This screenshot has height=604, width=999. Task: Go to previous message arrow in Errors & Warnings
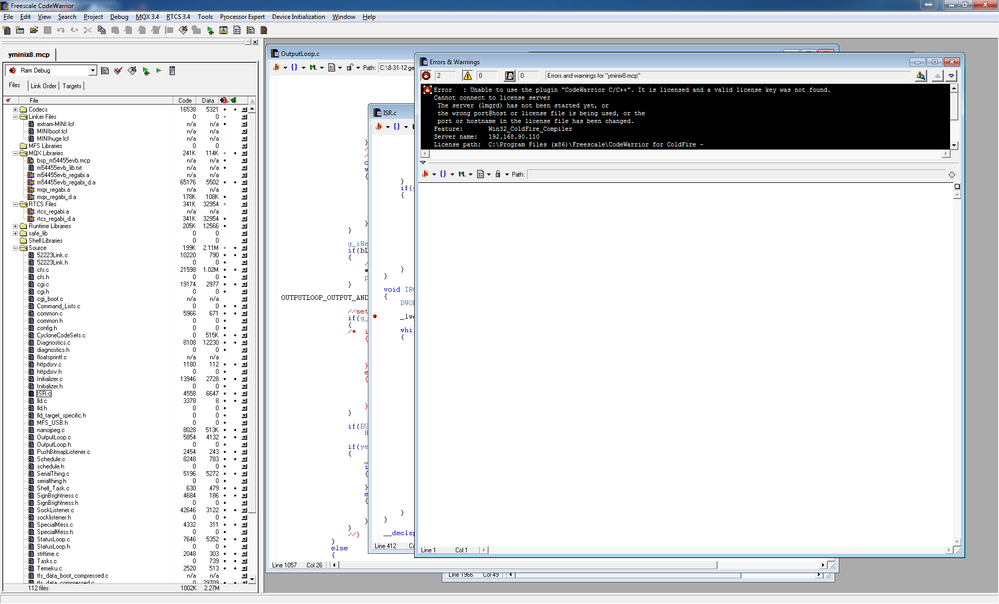coord(937,76)
